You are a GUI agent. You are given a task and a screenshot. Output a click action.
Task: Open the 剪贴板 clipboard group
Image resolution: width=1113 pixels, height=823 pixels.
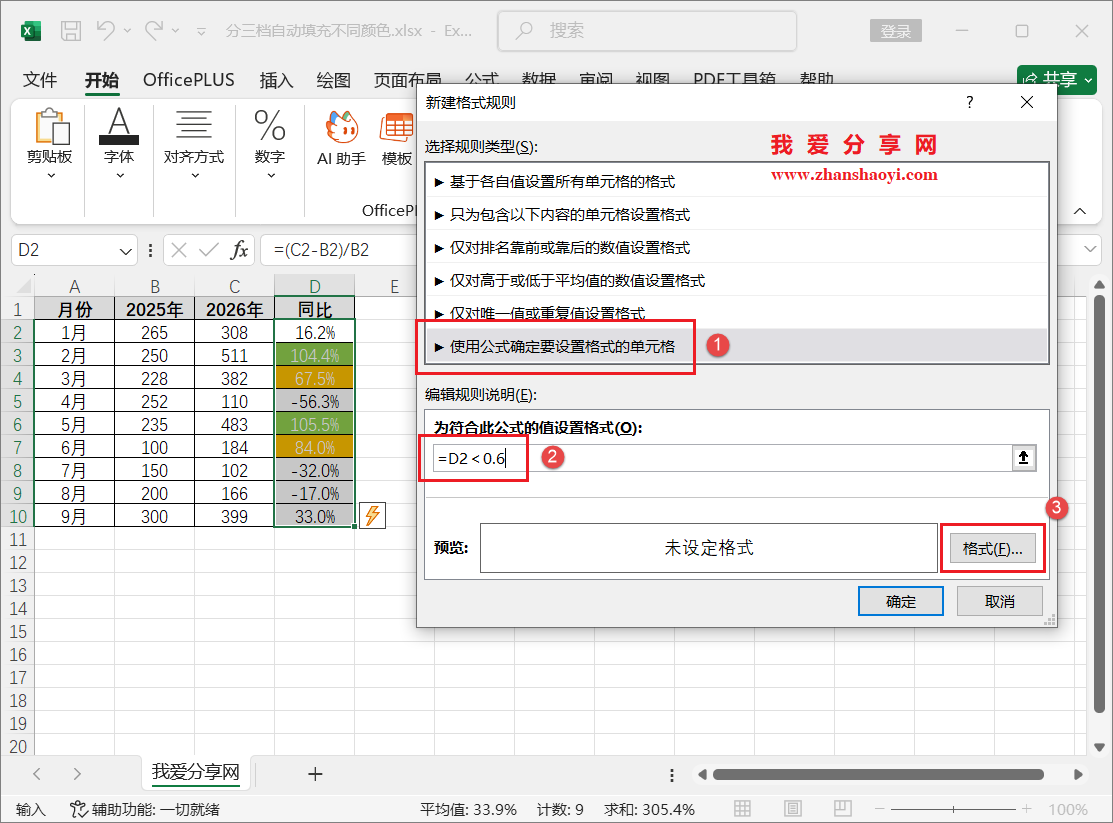[x=50, y=145]
